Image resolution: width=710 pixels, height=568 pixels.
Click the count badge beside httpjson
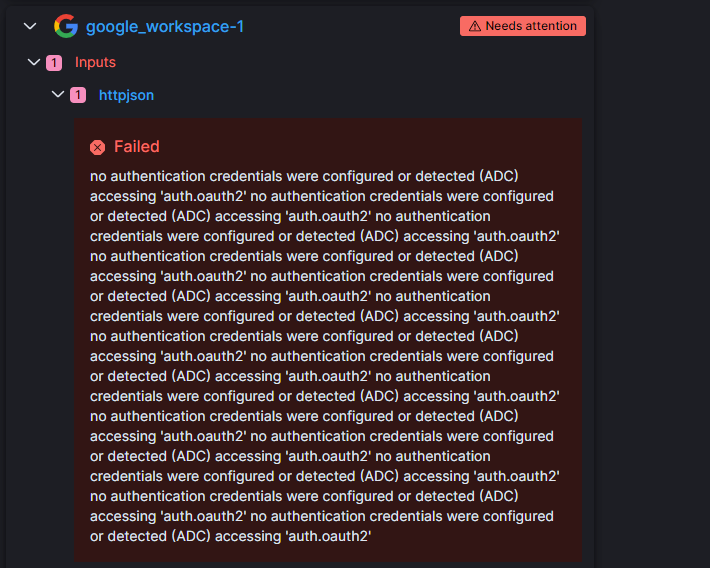pos(78,95)
